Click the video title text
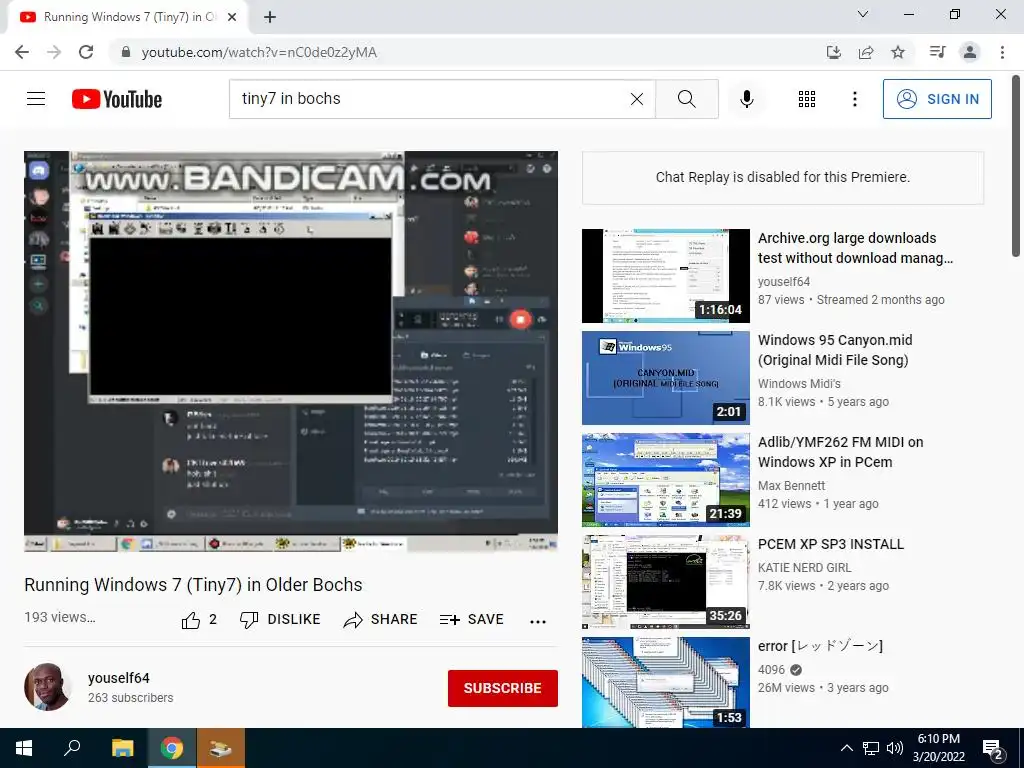 (193, 584)
